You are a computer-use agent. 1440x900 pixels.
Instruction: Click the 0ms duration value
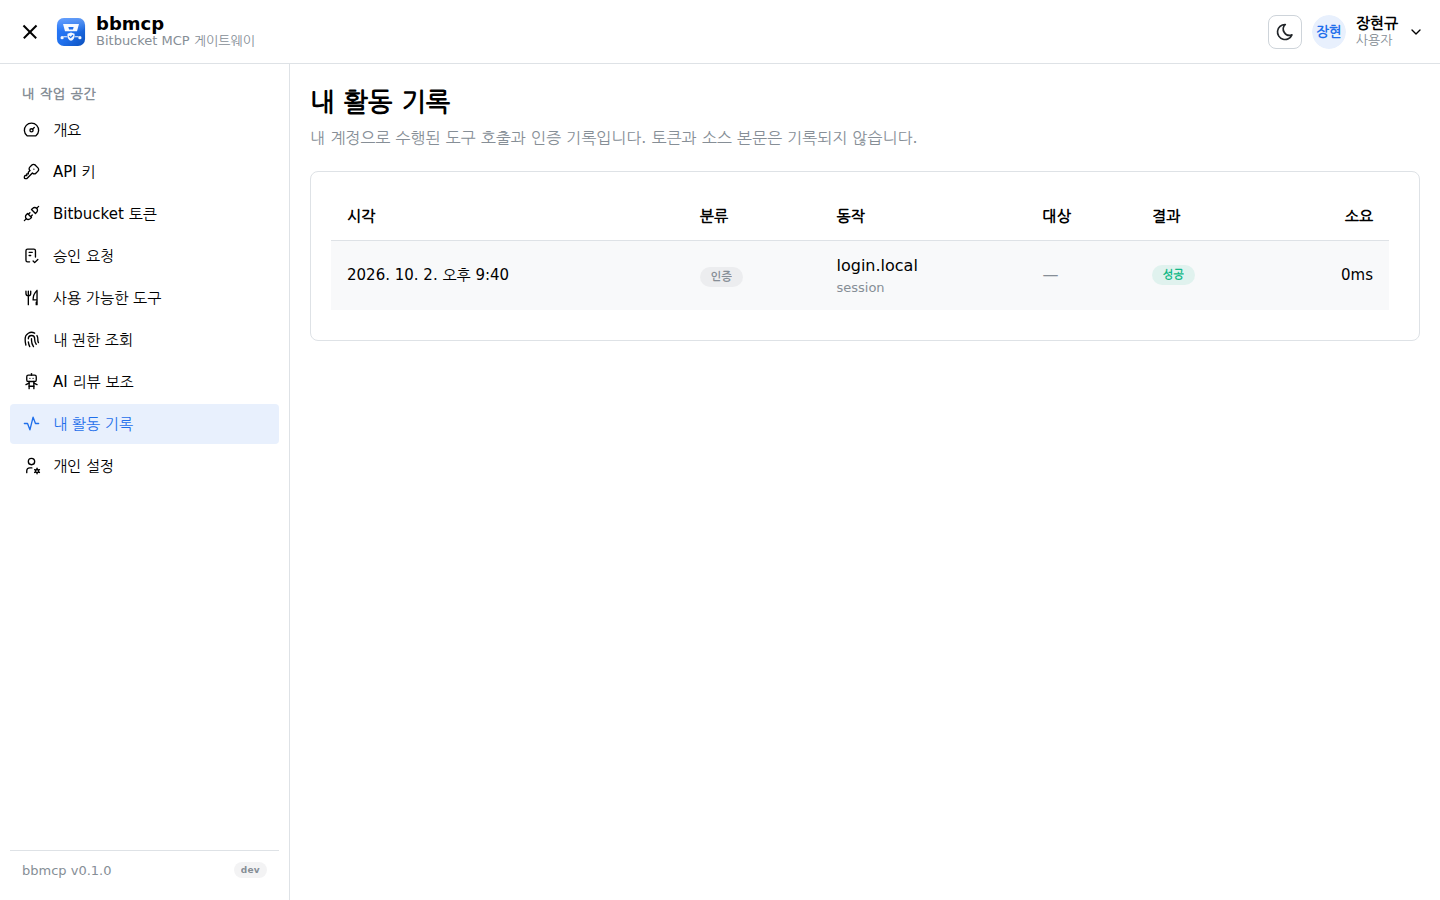point(1357,275)
